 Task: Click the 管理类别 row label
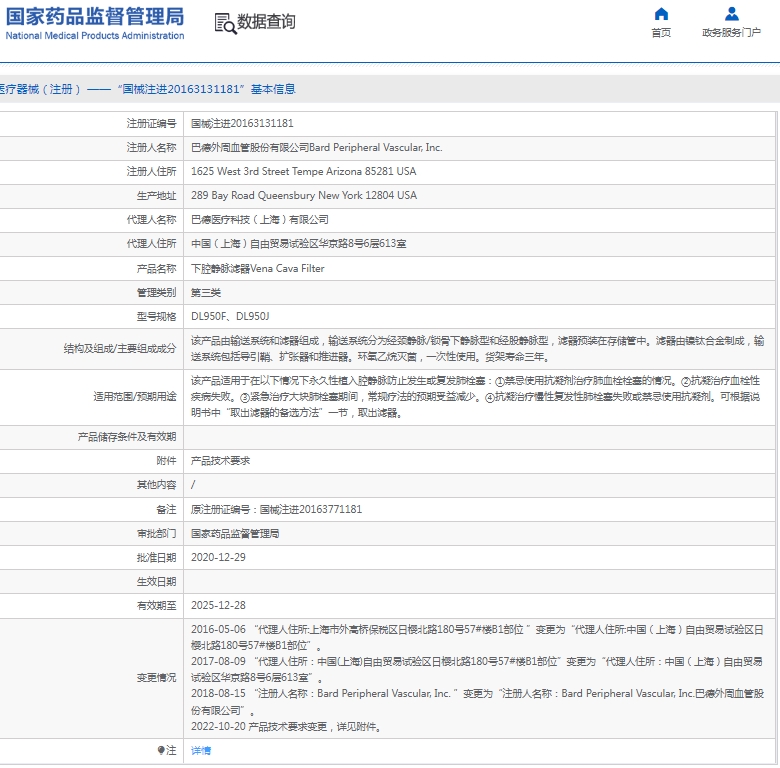coord(156,292)
